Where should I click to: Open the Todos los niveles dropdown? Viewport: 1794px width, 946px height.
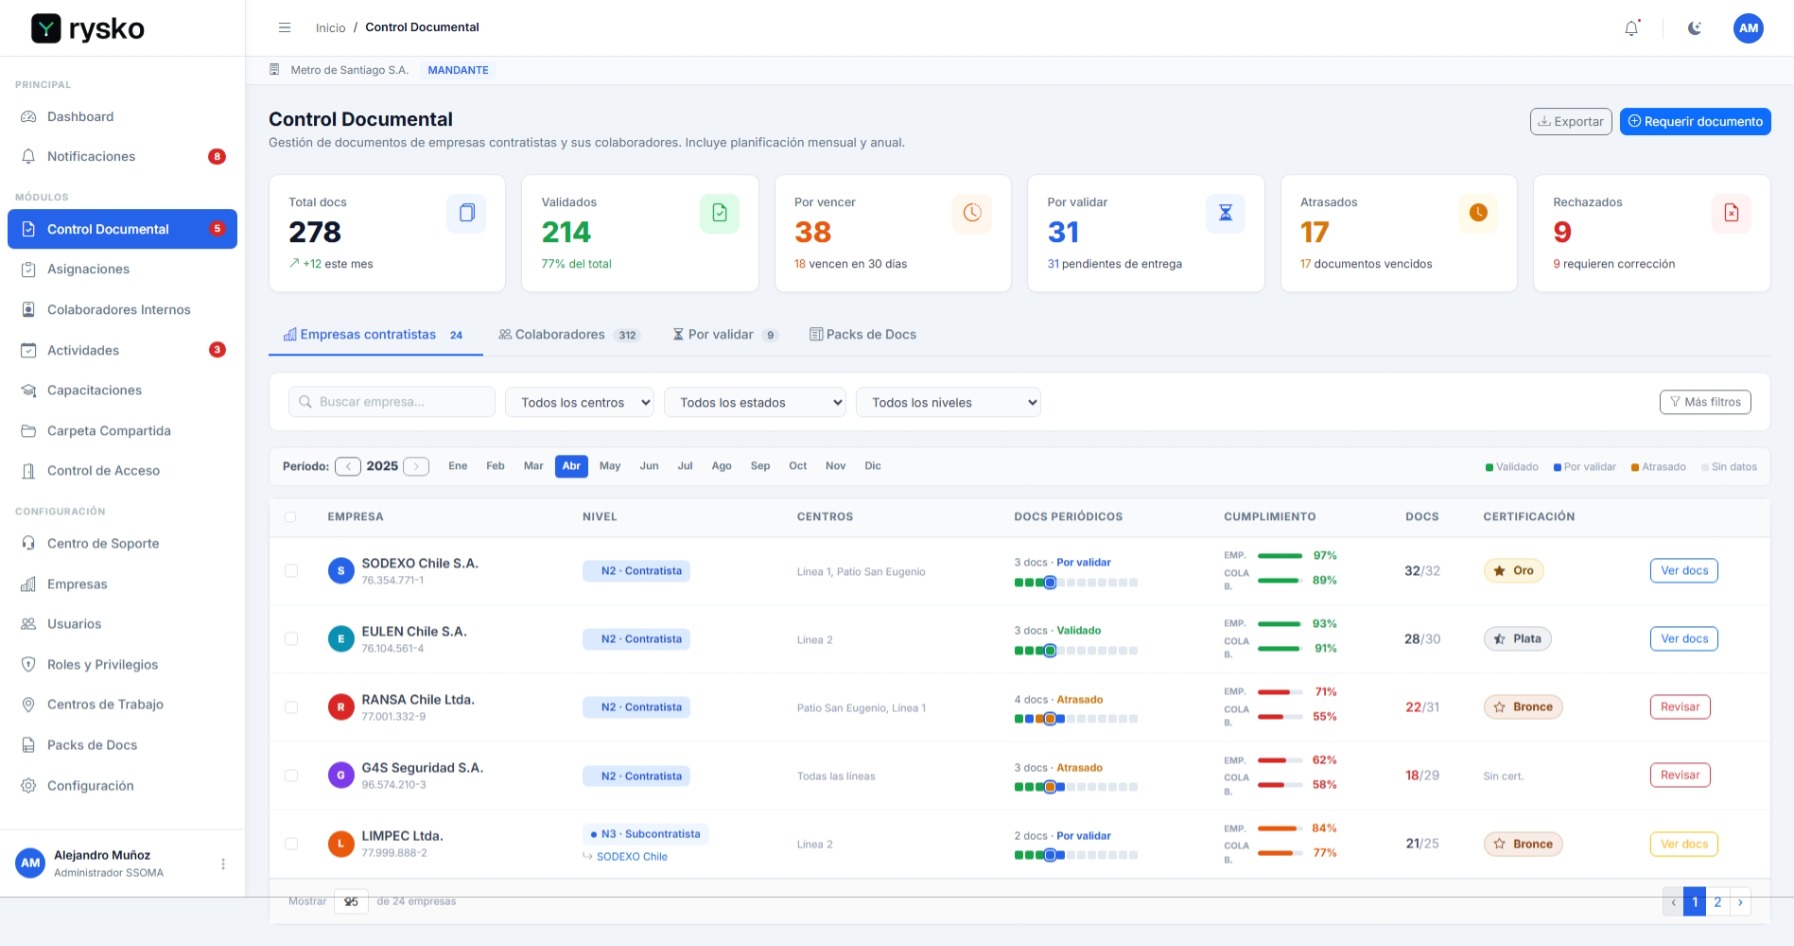[948, 402]
